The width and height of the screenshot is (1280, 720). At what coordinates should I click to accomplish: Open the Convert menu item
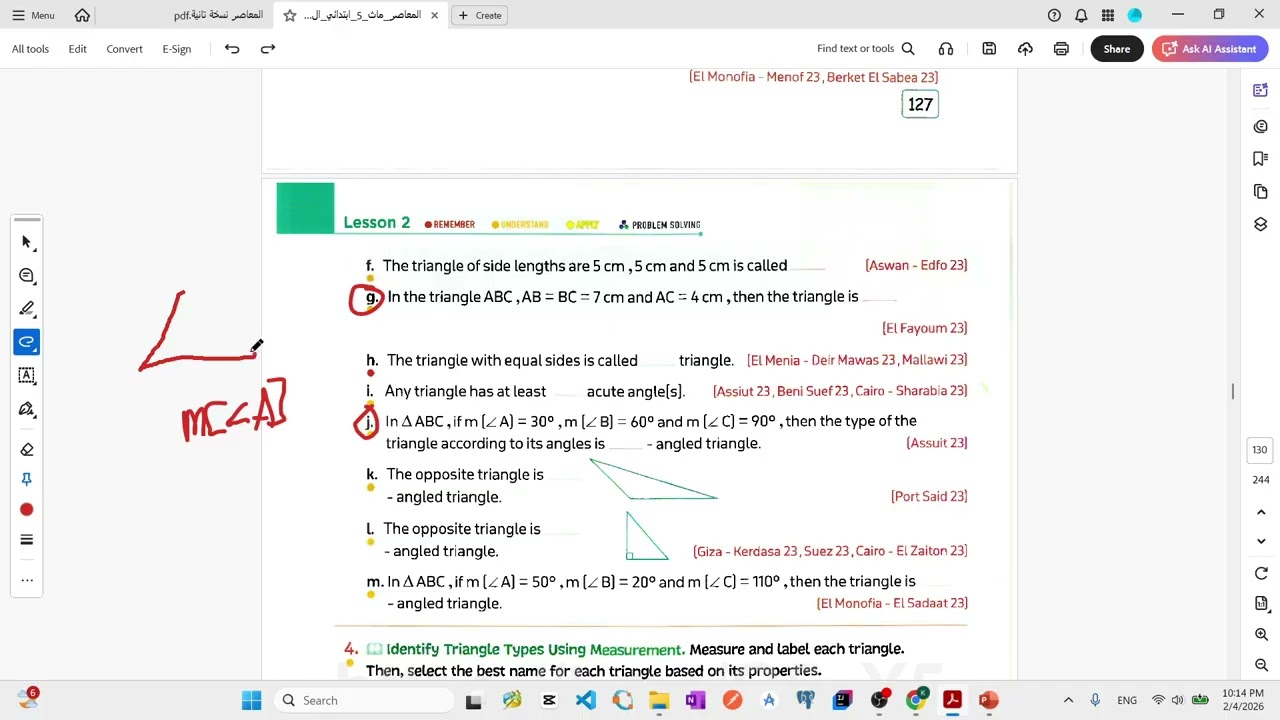[x=124, y=49]
